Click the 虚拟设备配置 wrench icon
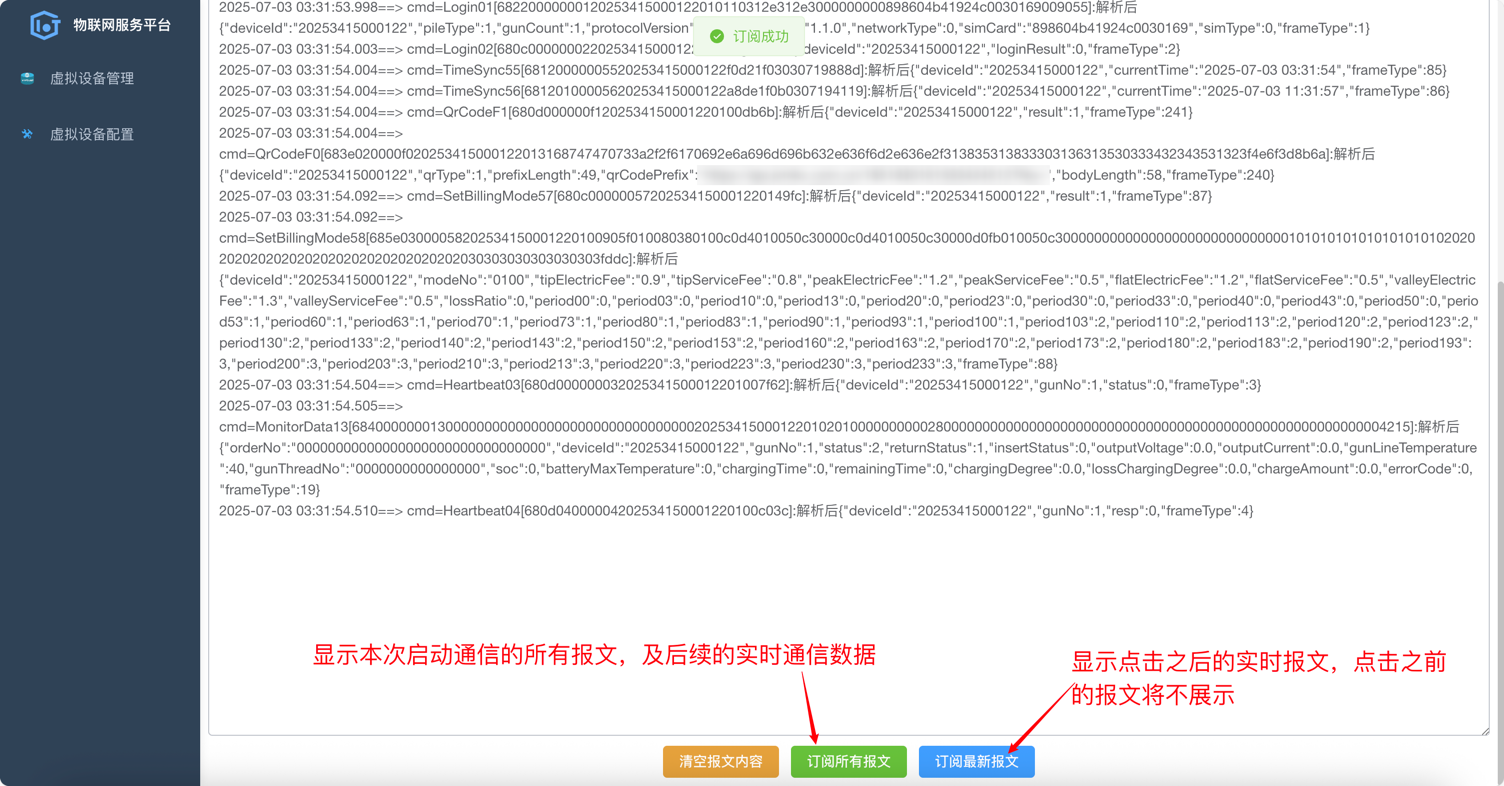 pyautogui.click(x=28, y=134)
